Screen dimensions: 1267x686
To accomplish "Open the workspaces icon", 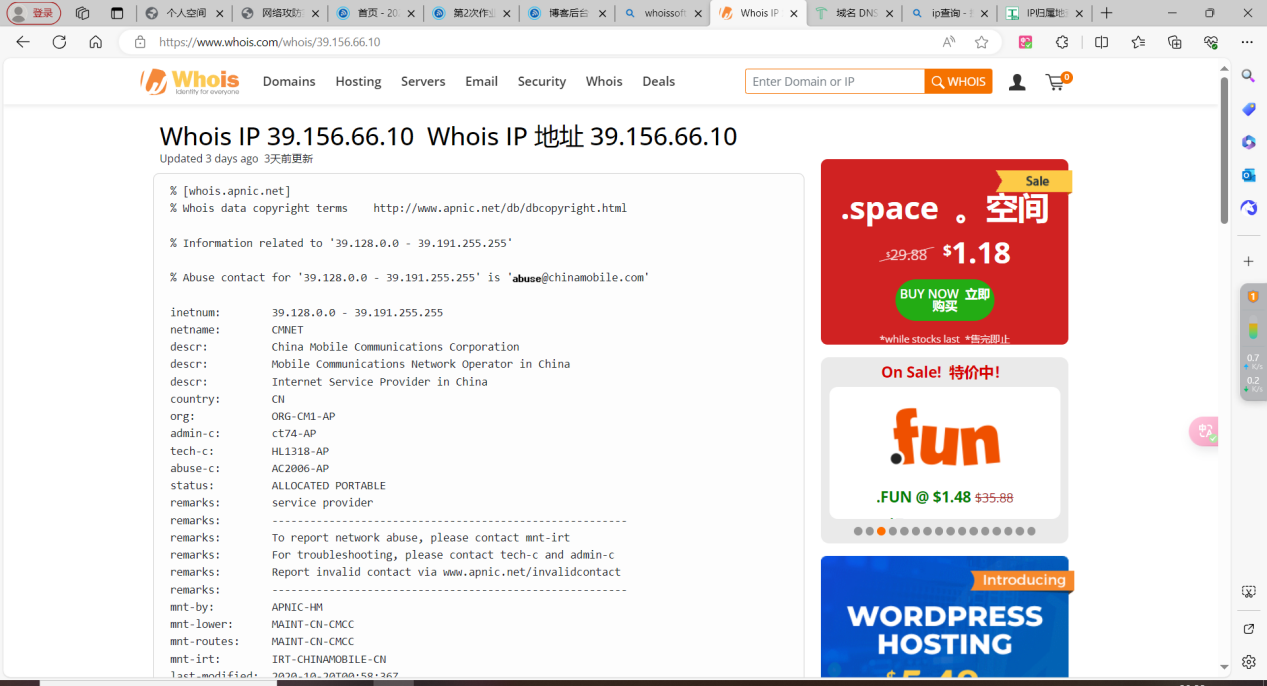I will point(82,13).
